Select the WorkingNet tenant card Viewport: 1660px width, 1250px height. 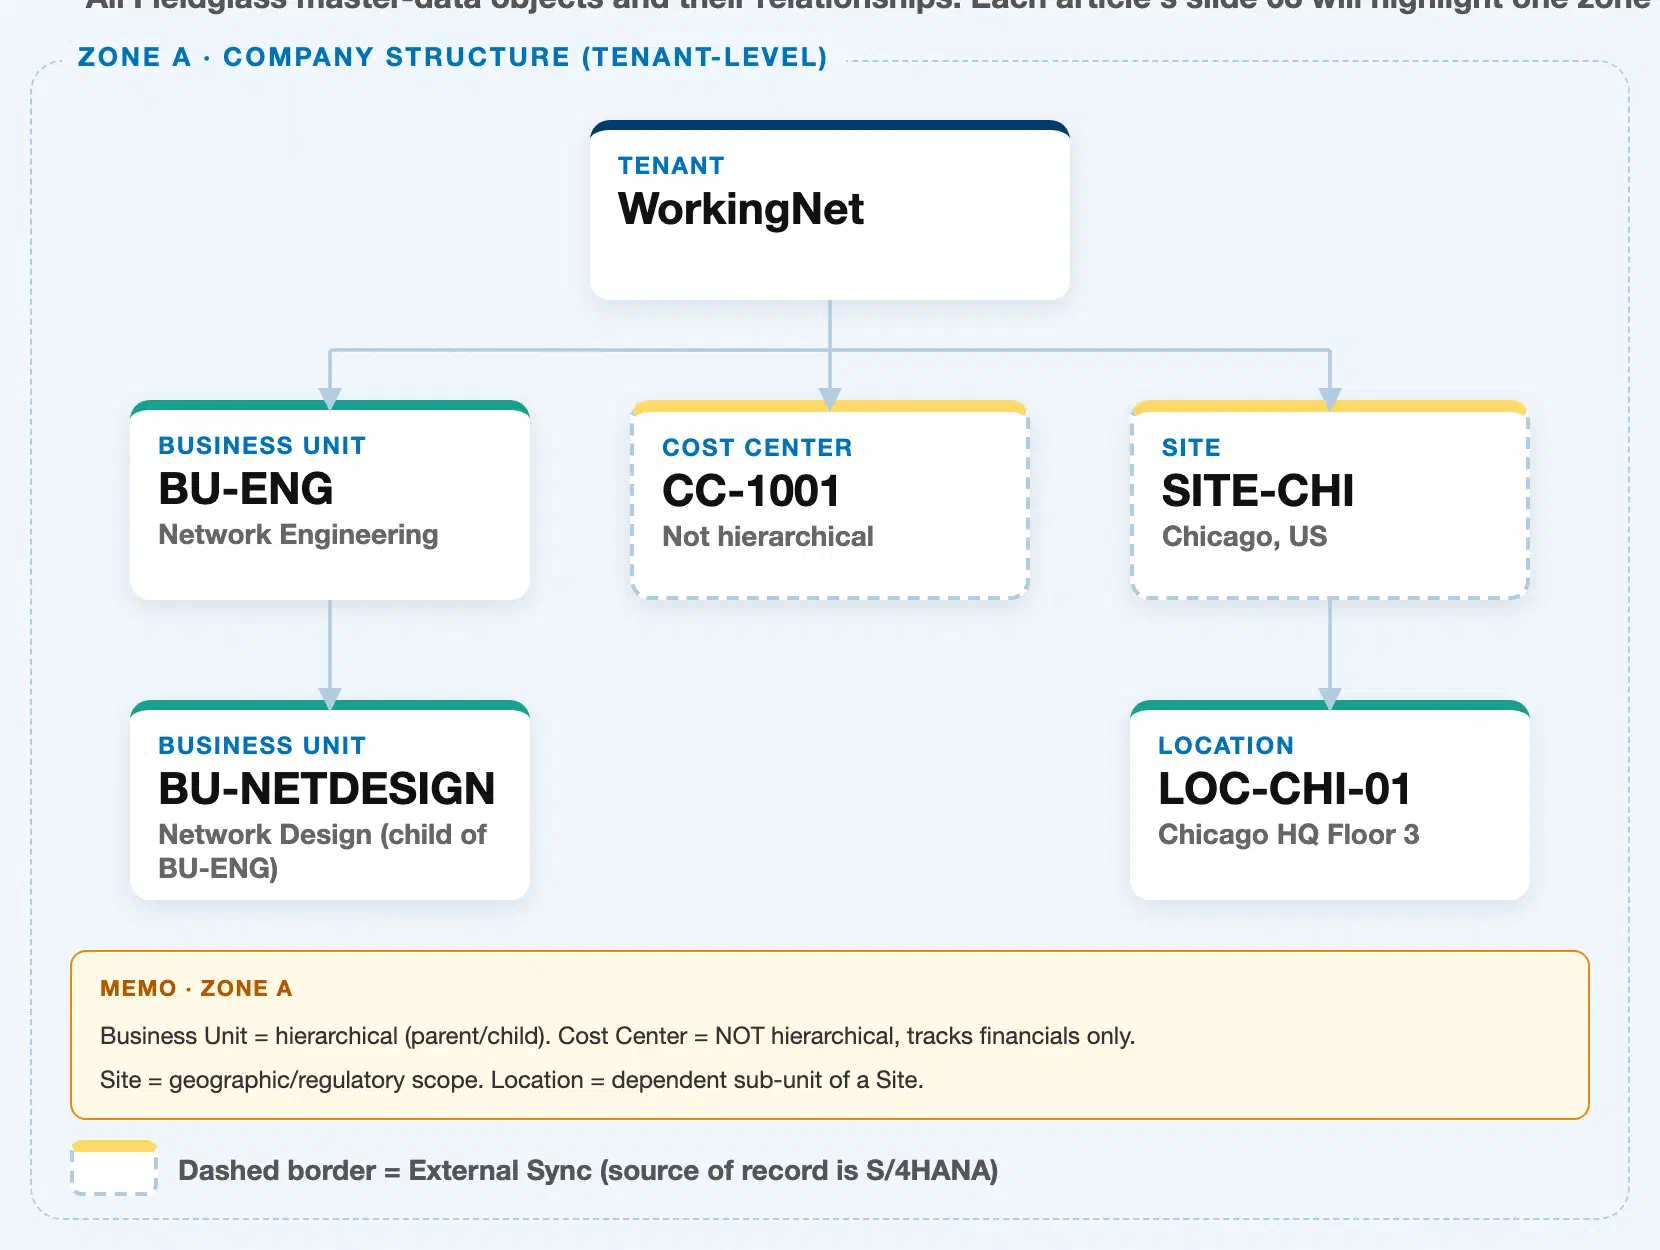click(830, 210)
